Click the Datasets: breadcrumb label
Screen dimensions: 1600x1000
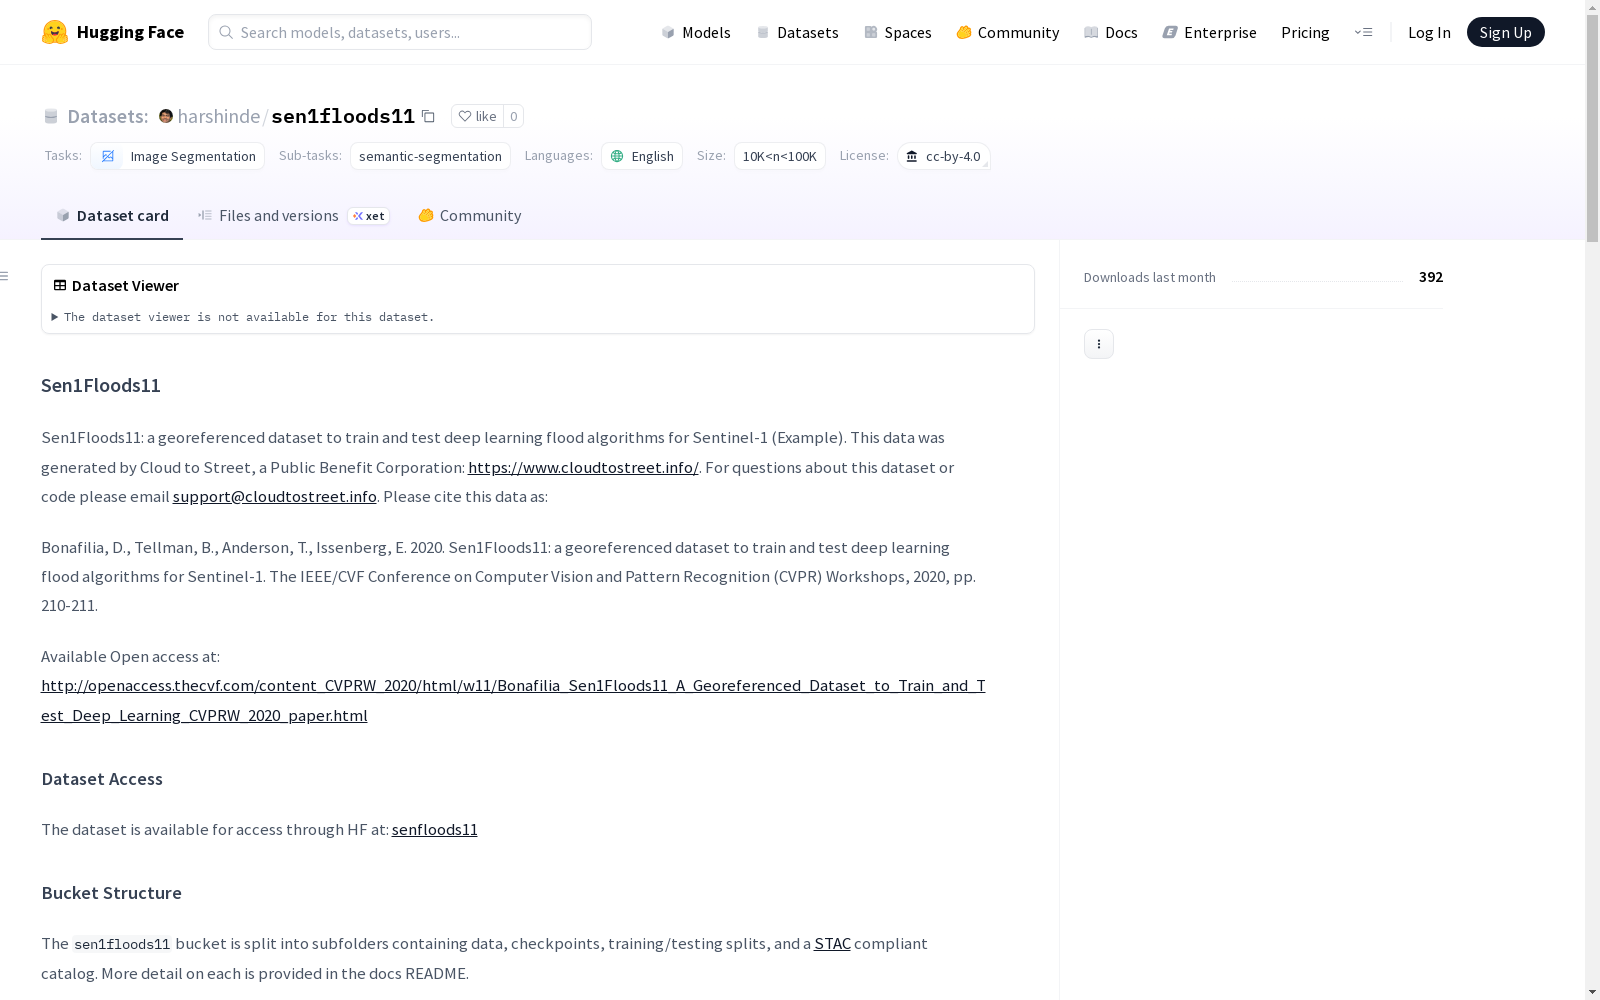[x=108, y=116]
